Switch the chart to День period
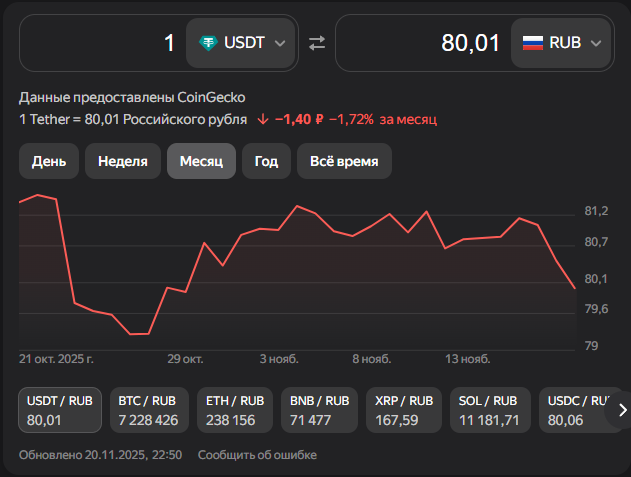The height and width of the screenshot is (477, 631). point(49,161)
